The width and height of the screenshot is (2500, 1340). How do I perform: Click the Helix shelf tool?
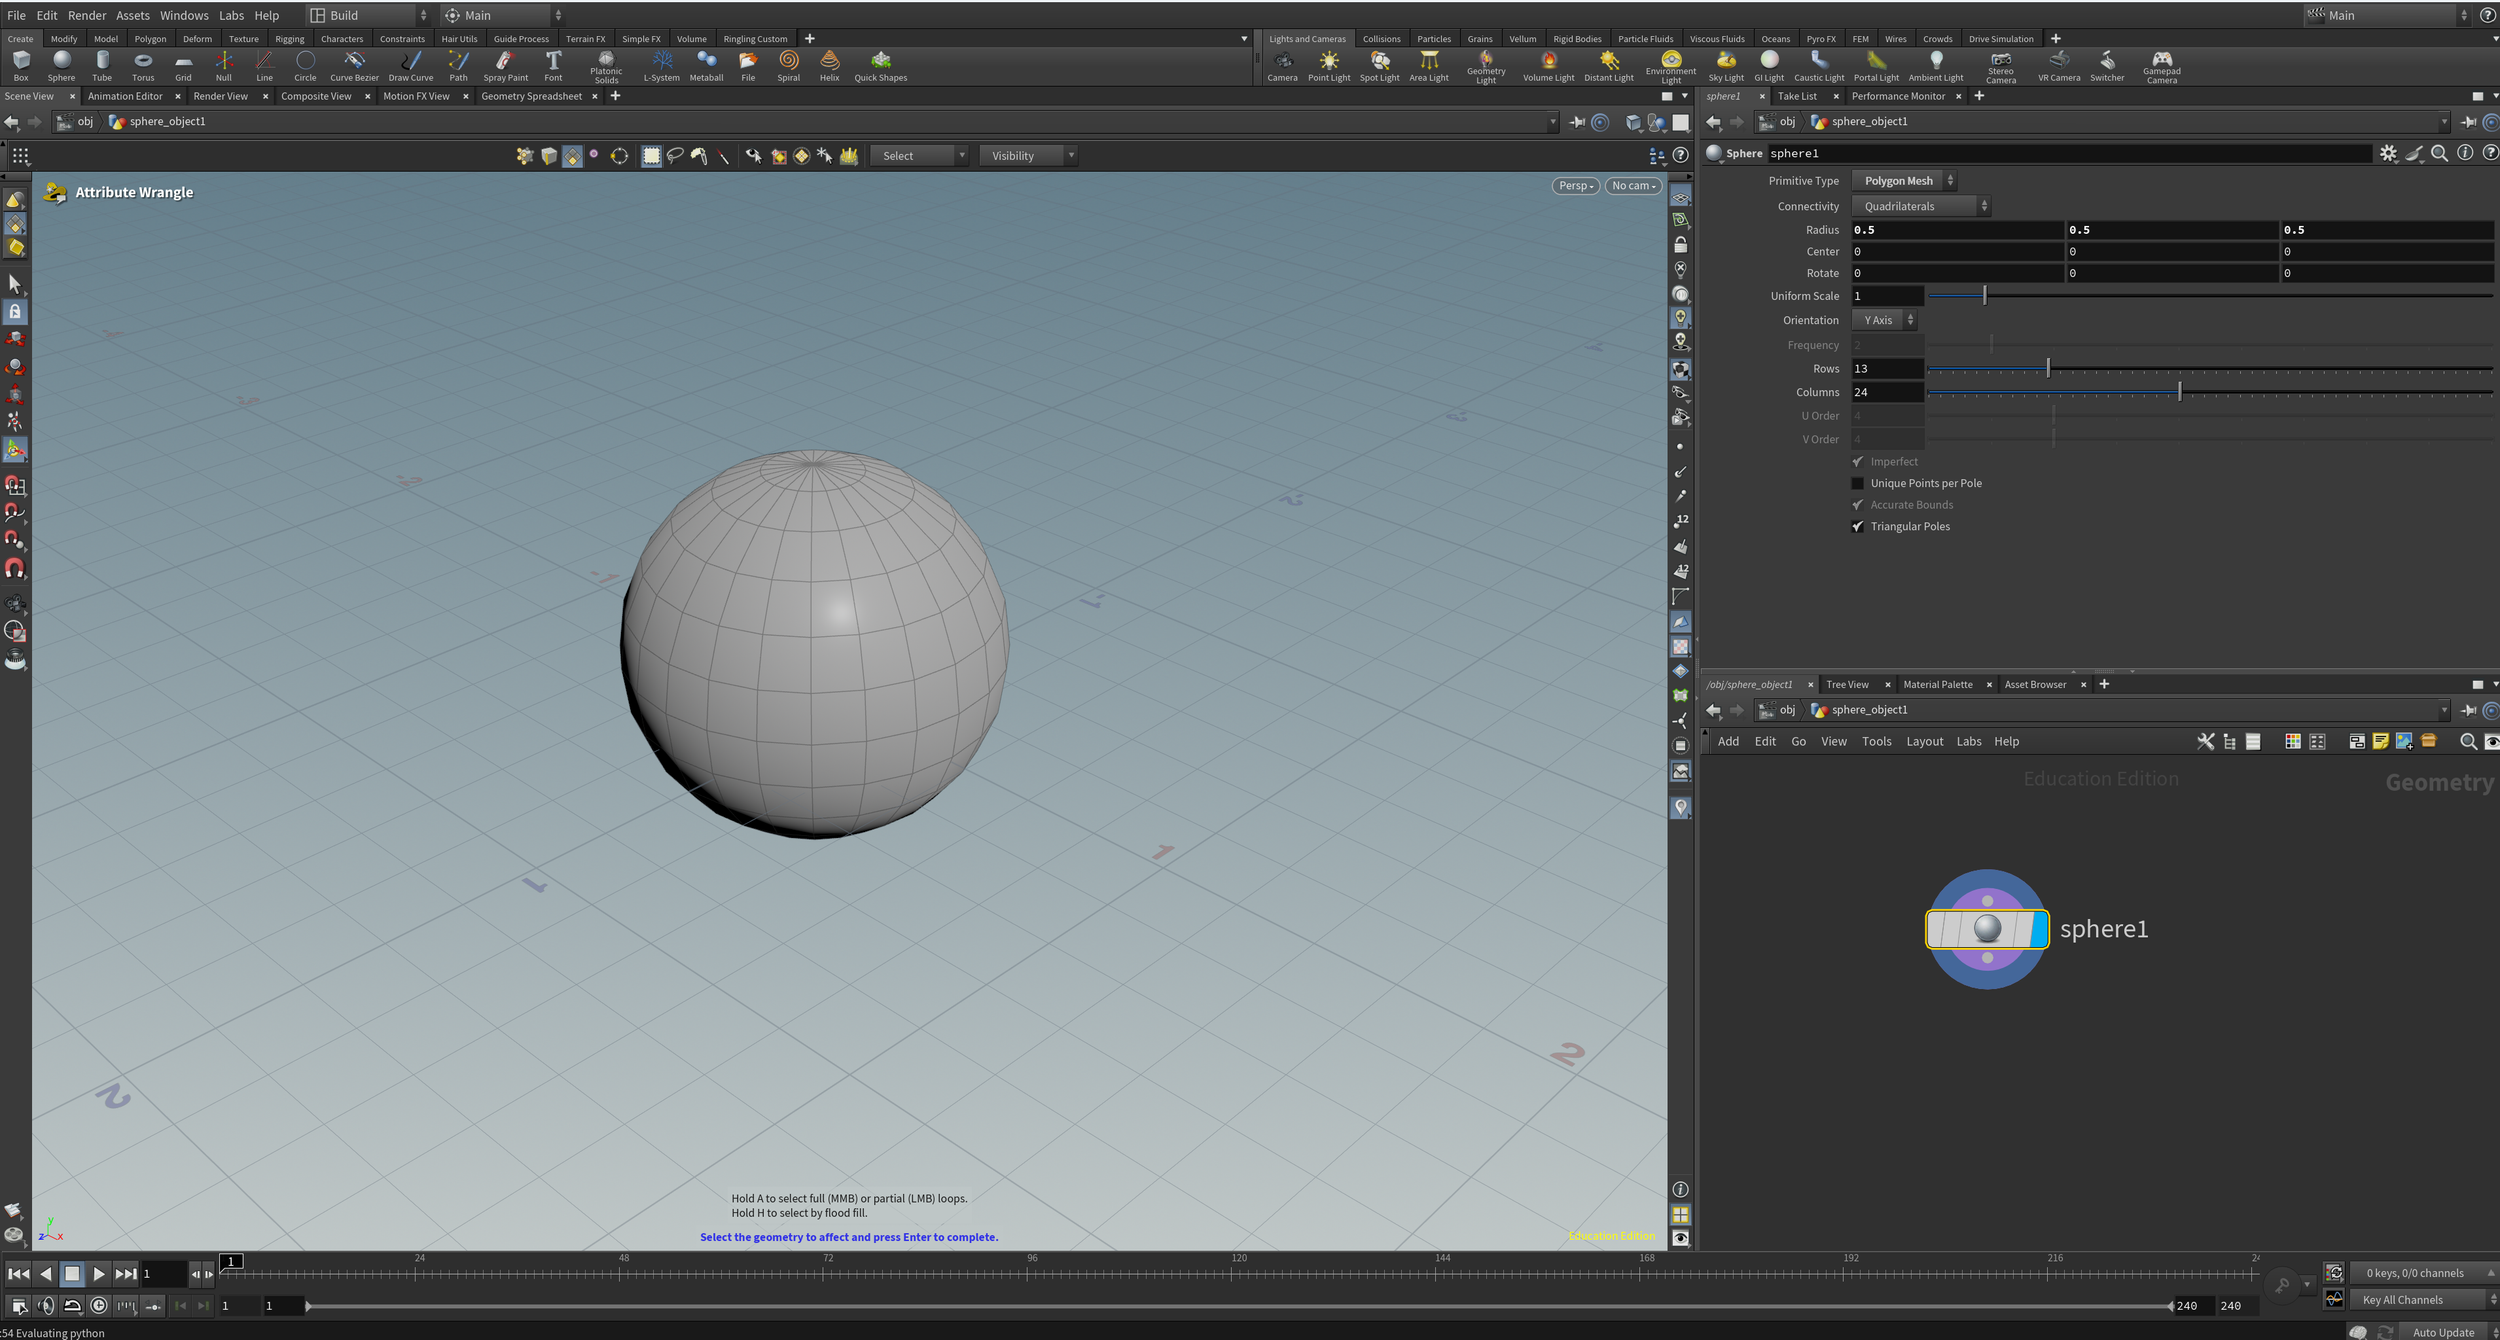coord(829,66)
